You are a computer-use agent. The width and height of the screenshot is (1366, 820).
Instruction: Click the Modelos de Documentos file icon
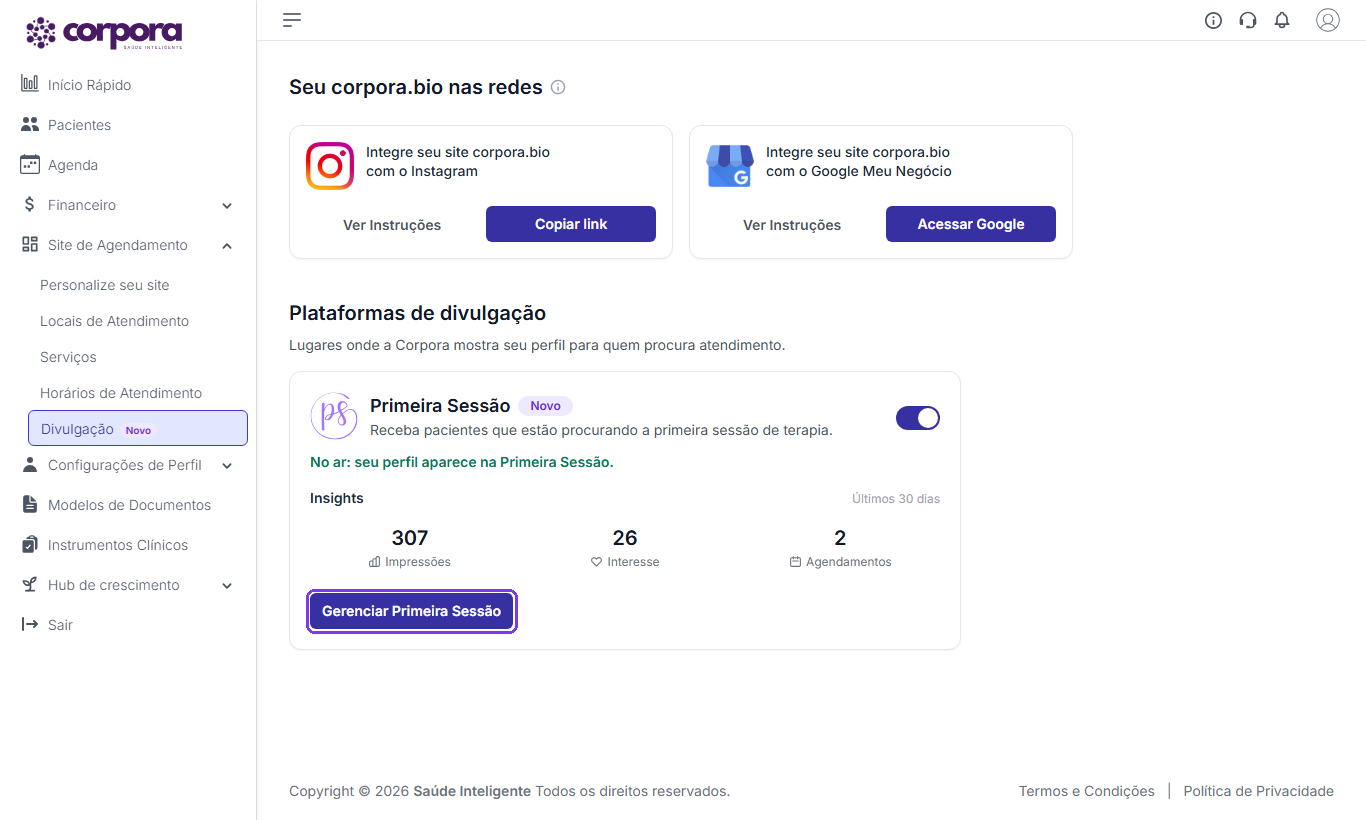(30, 505)
